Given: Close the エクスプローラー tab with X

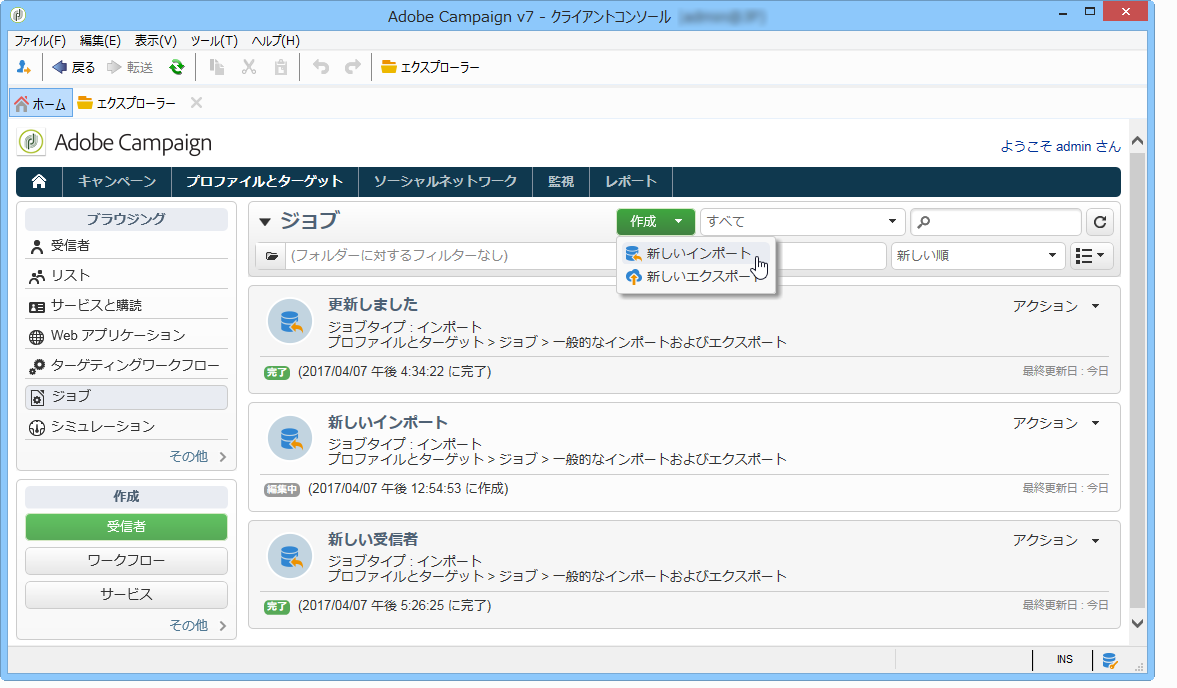Looking at the screenshot, I should (x=197, y=103).
